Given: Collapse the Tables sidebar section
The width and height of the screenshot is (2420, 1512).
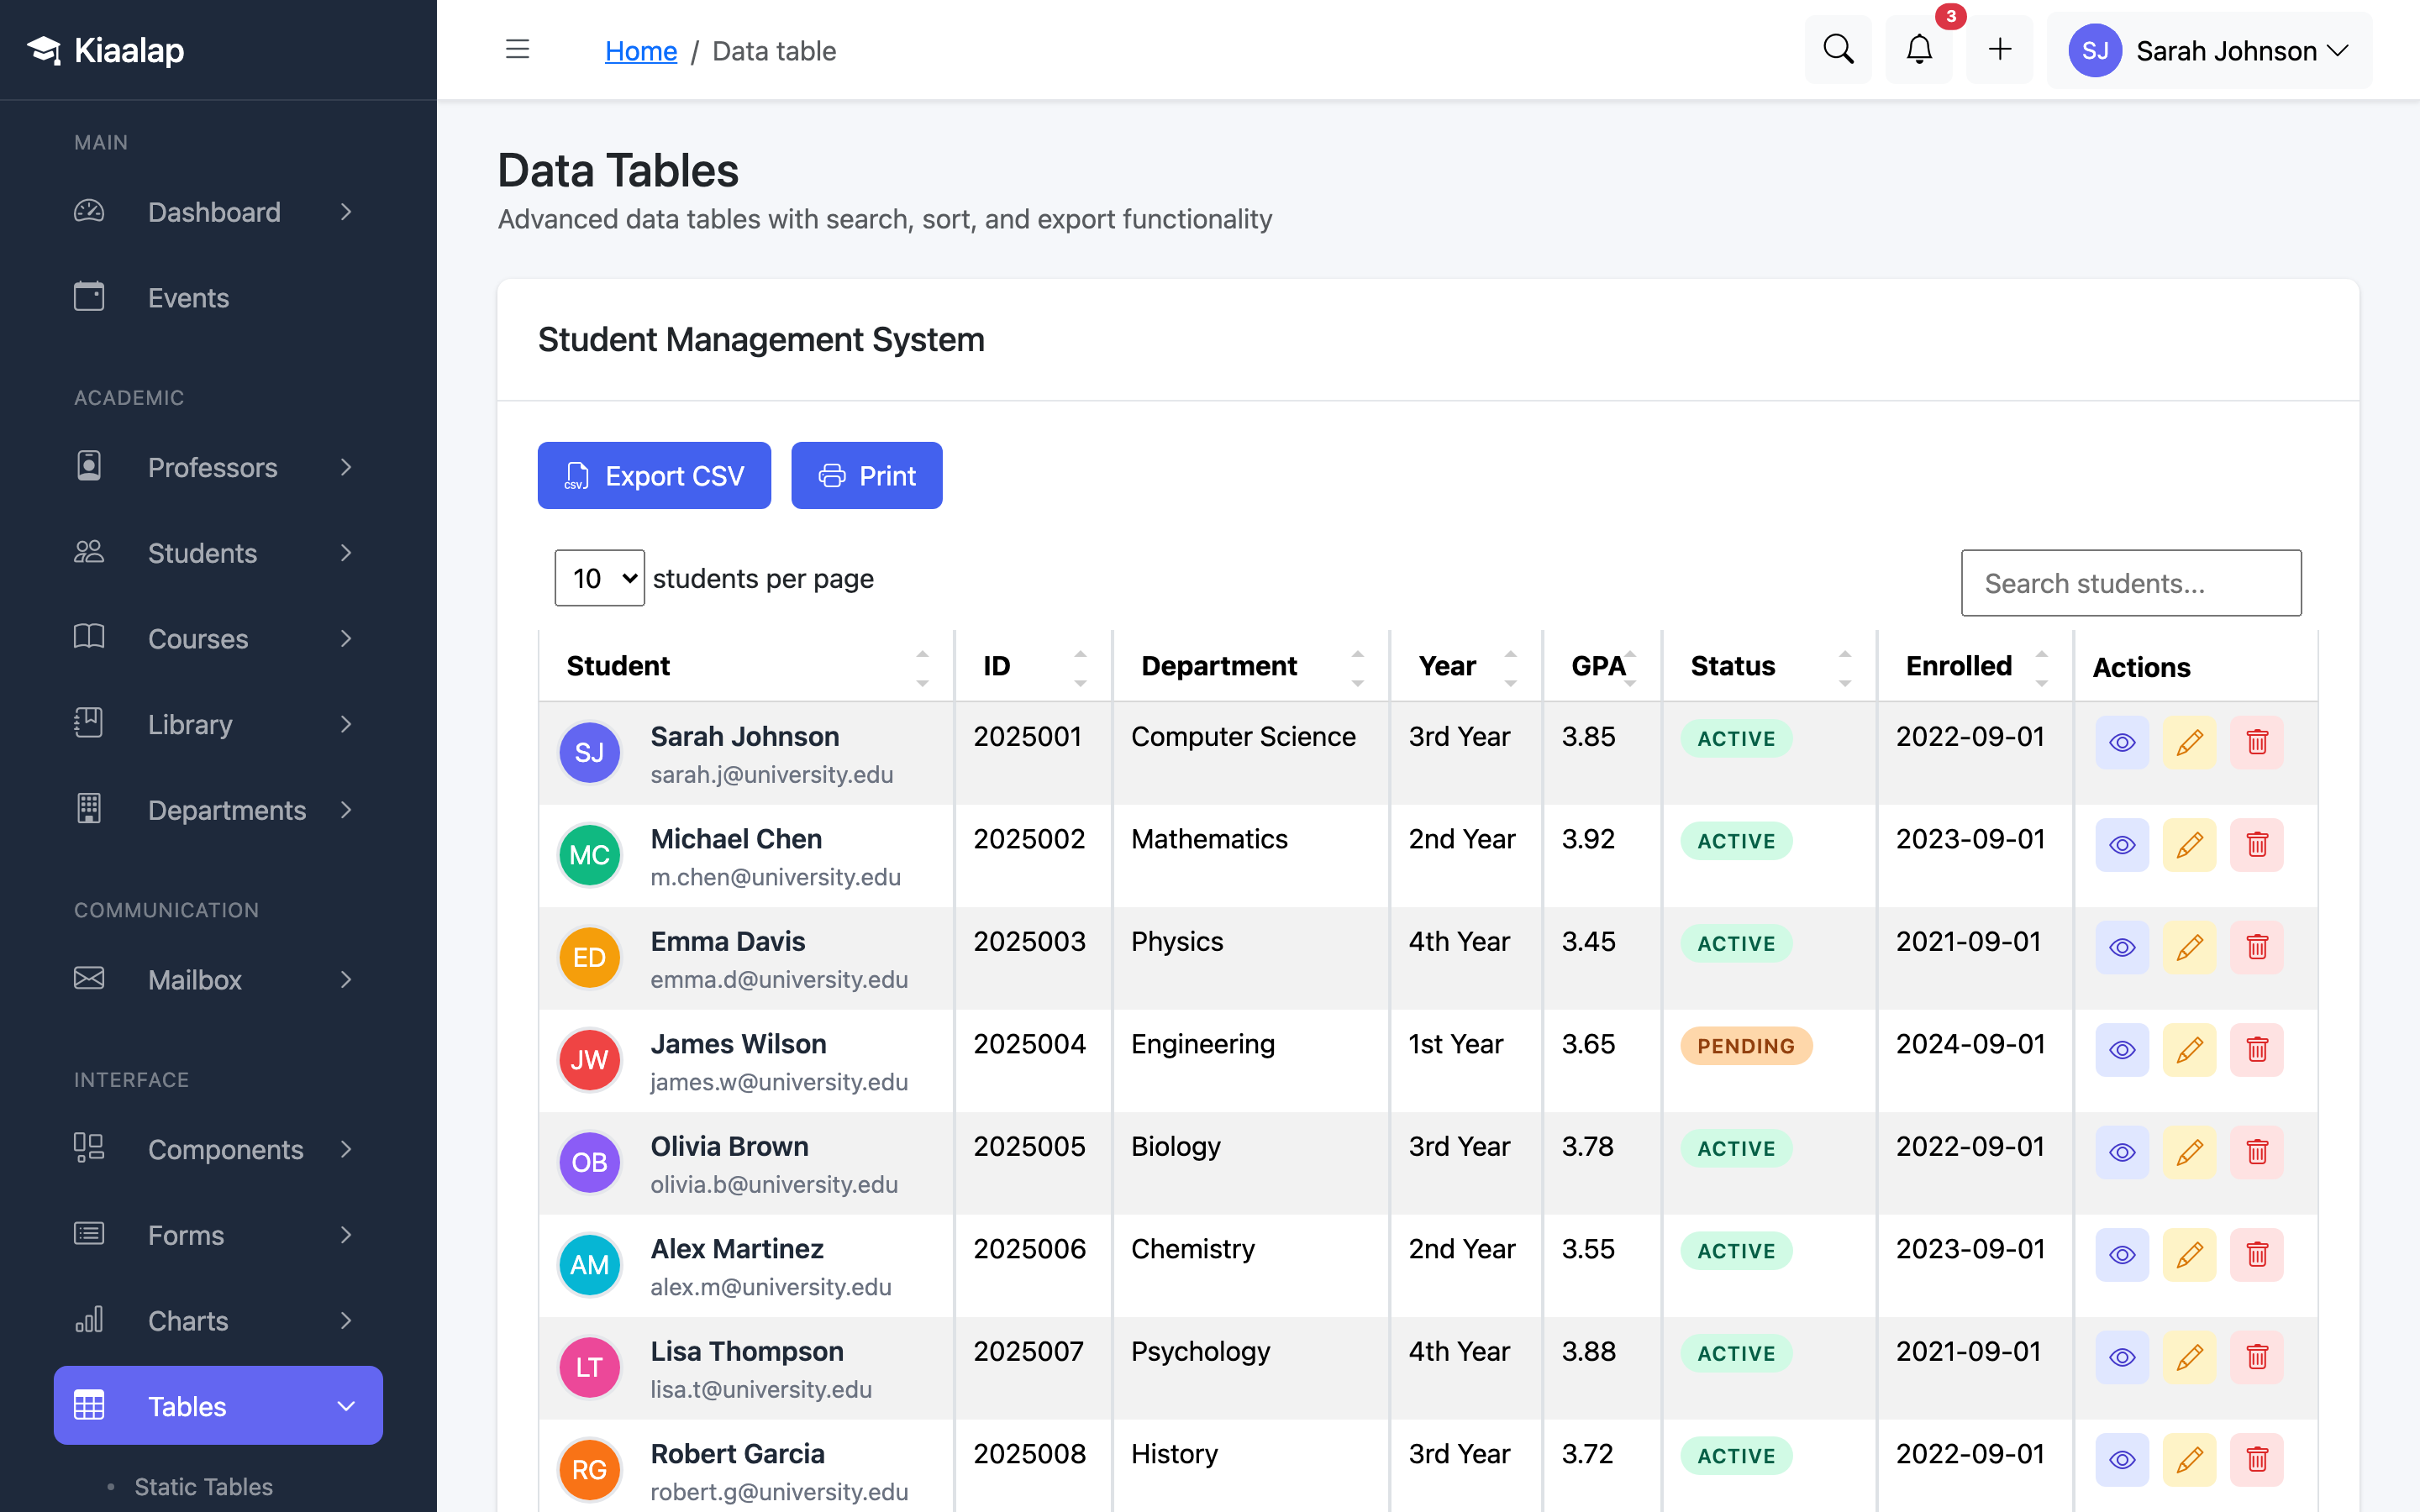Looking at the screenshot, I should pos(218,1405).
